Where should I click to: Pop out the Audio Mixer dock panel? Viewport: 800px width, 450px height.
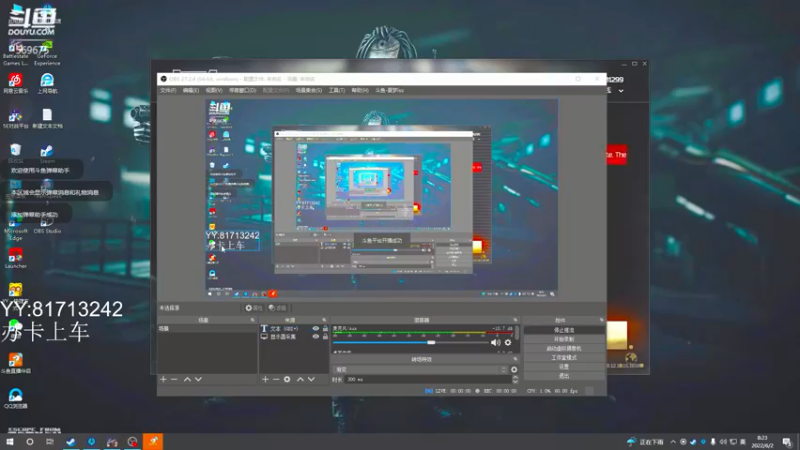[515, 320]
